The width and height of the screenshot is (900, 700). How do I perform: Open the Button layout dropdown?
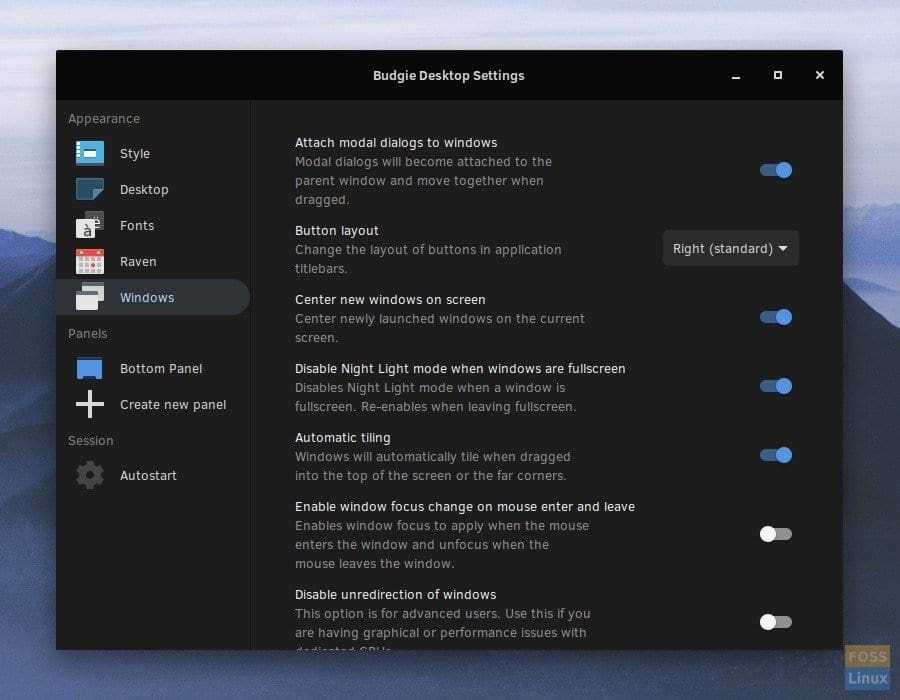click(731, 248)
